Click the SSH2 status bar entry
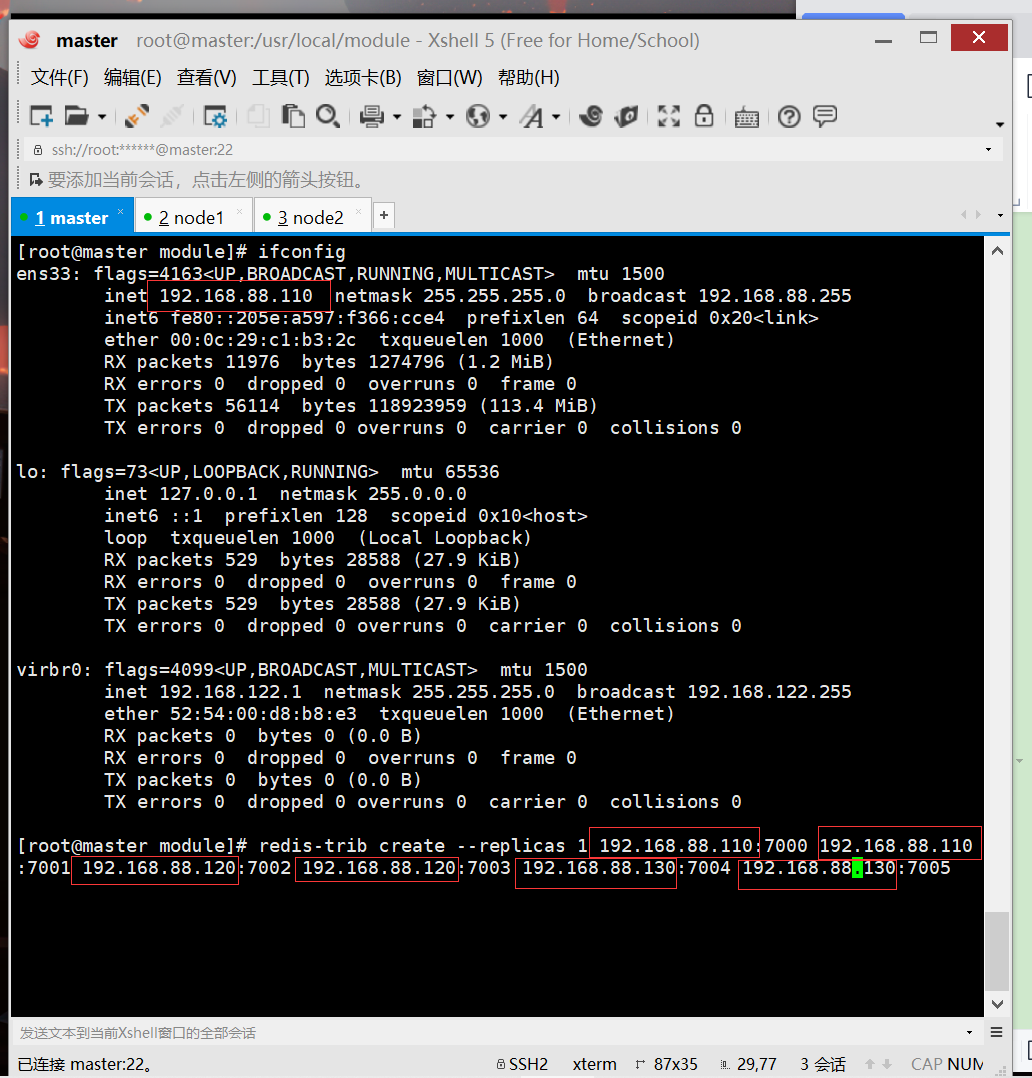 coord(523,1064)
